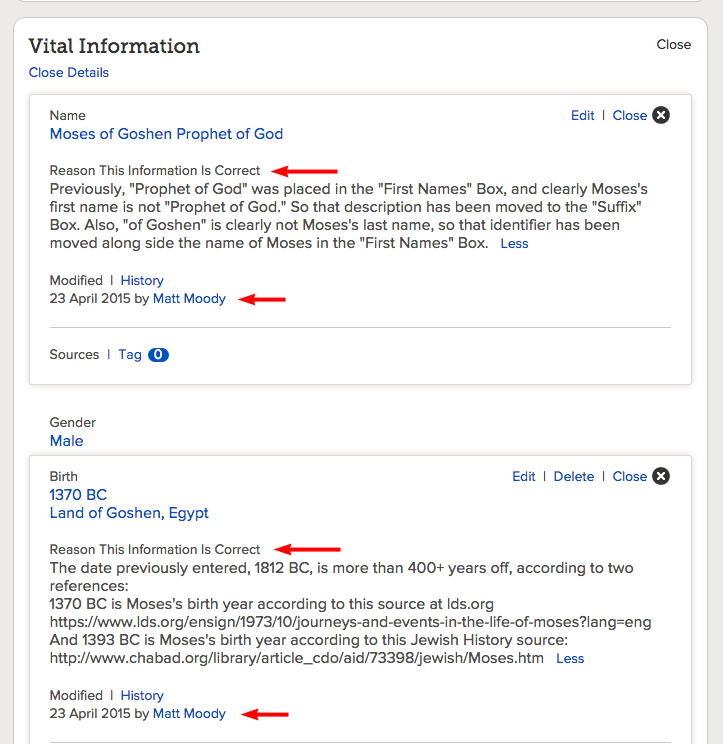Click Close link in the Birth section
The image size is (723, 744).
[x=630, y=476]
